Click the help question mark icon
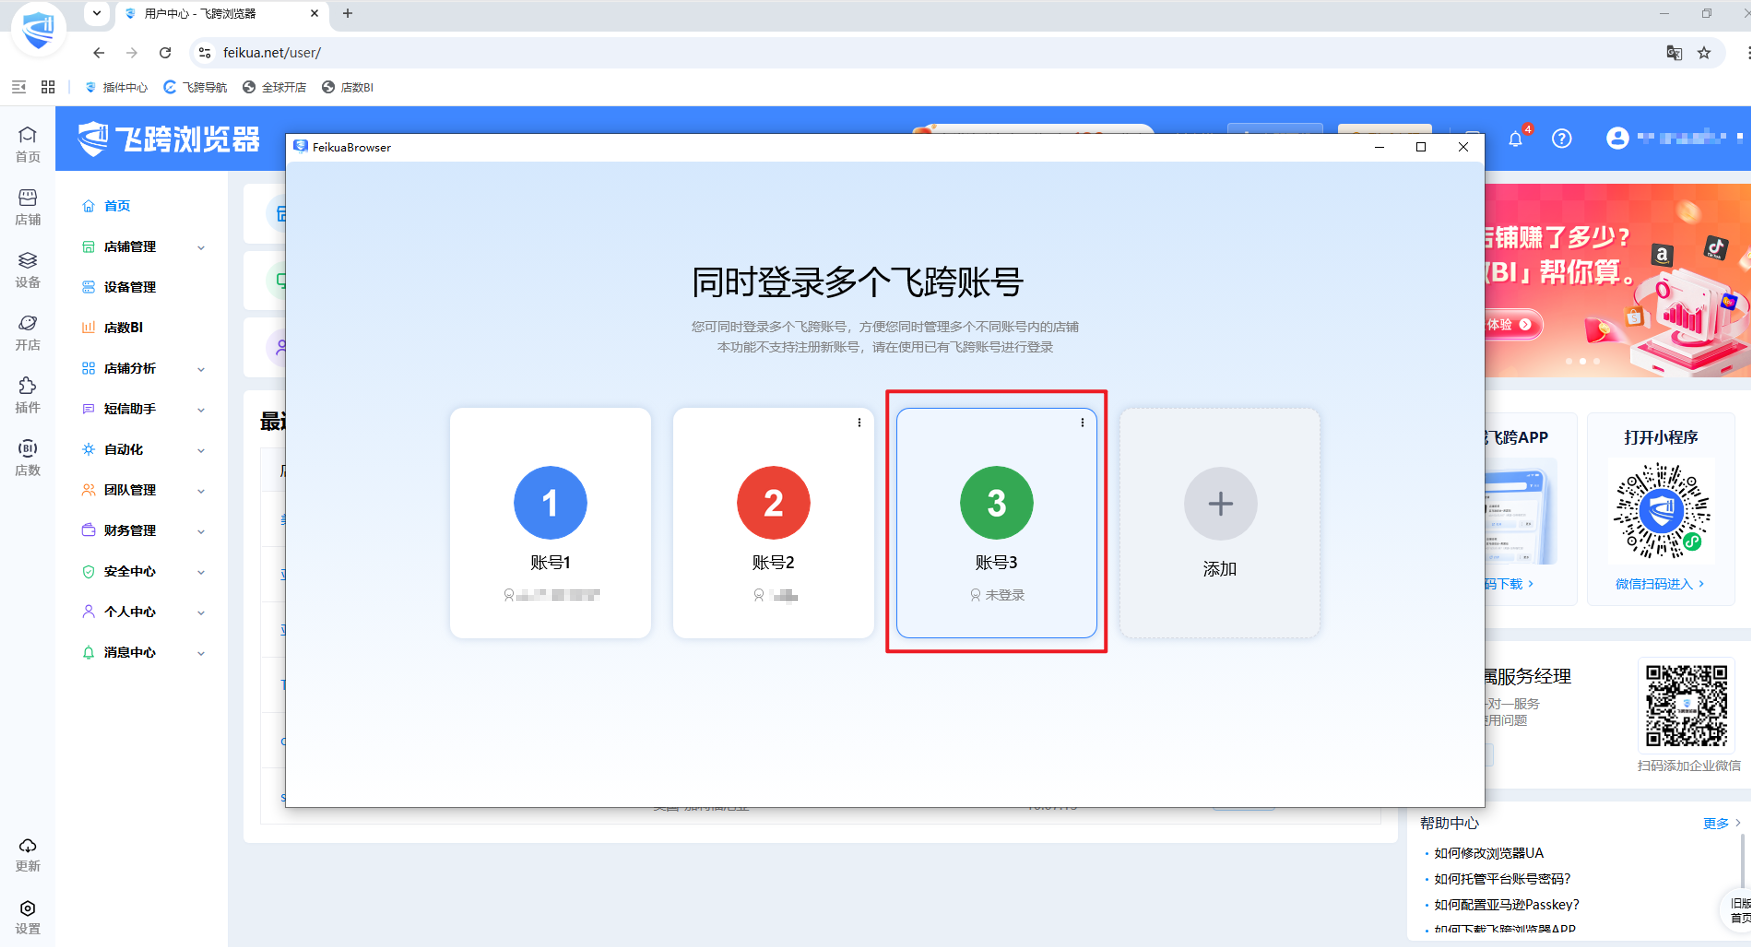1751x947 pixels. point(1562,138)
